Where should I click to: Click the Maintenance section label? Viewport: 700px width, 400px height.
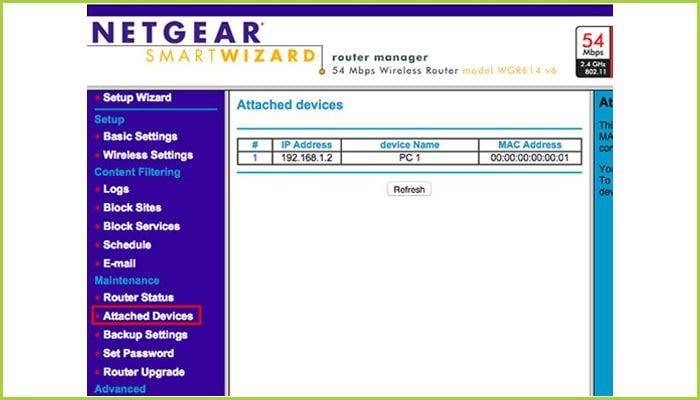tap(127, 280)
